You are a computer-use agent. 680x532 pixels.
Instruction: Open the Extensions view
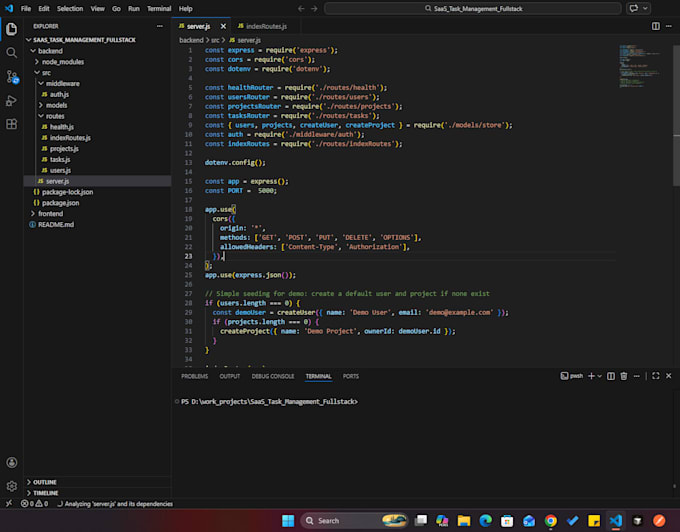coord(12,124)
